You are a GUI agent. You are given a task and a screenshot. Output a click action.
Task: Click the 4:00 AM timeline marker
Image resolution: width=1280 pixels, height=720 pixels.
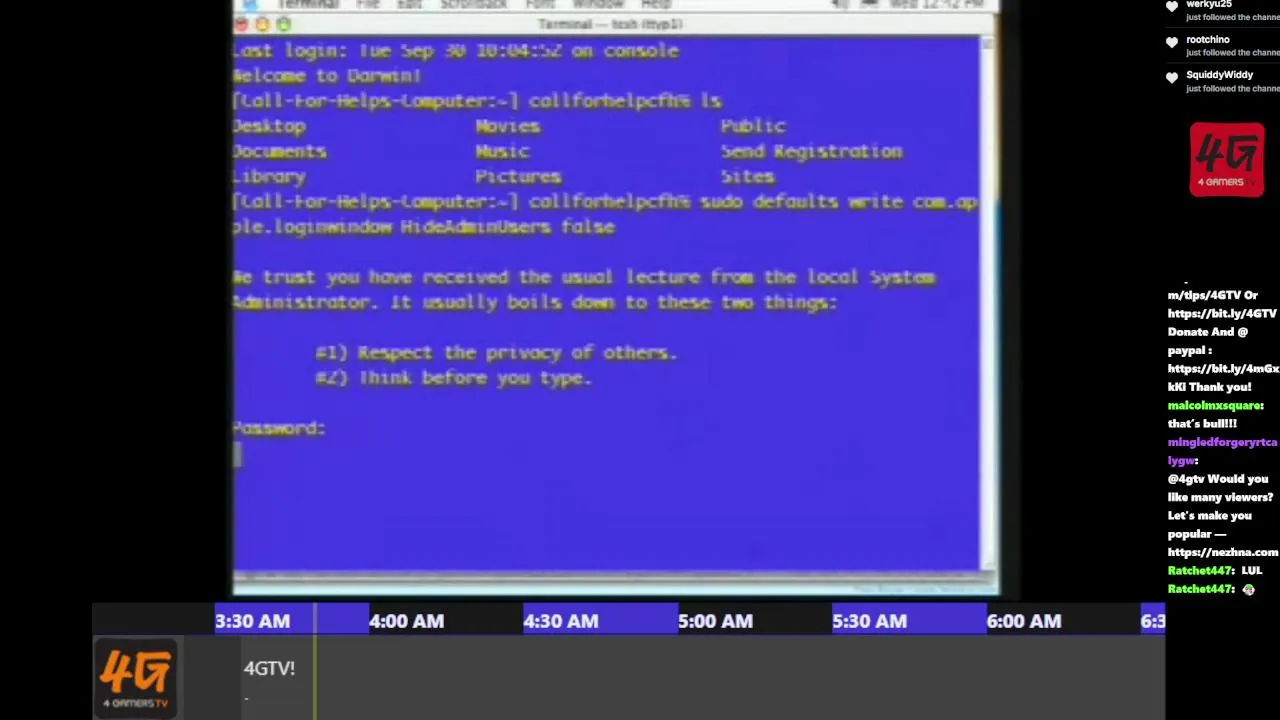[406, 621]
